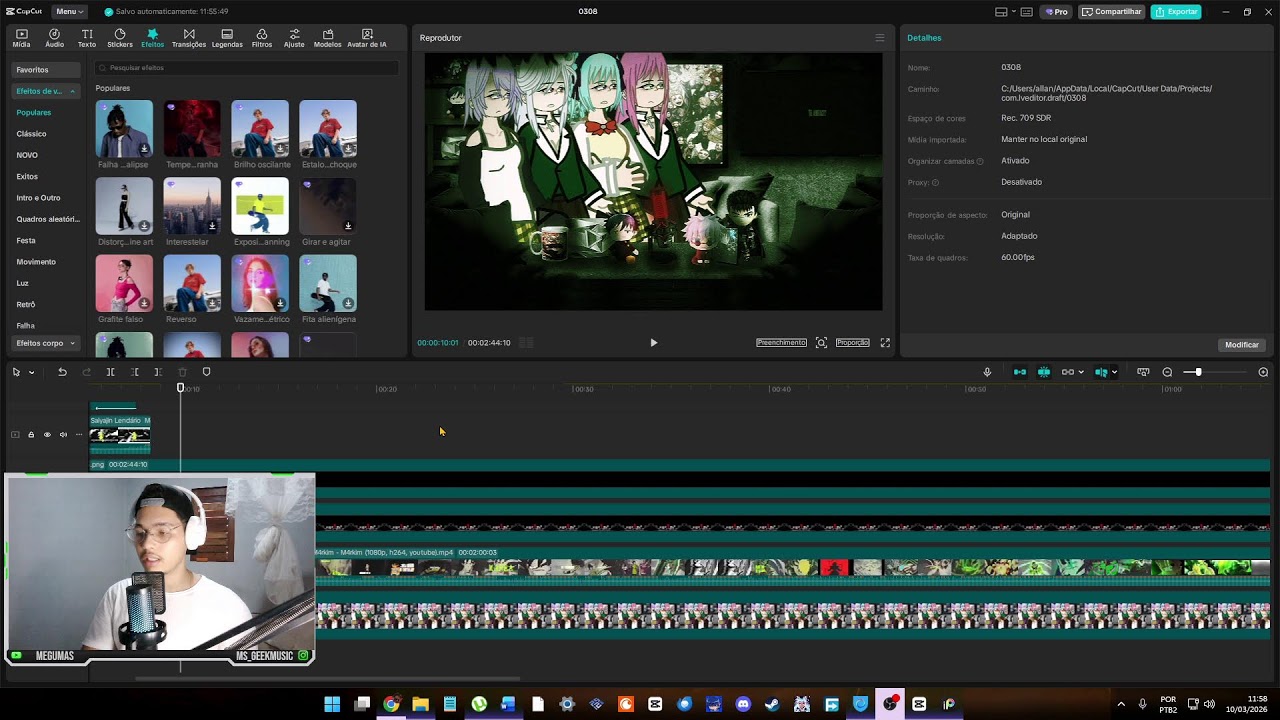Click the Compartilhar button
This screenshot has width=1280, height=720.
click(1112, 12)
